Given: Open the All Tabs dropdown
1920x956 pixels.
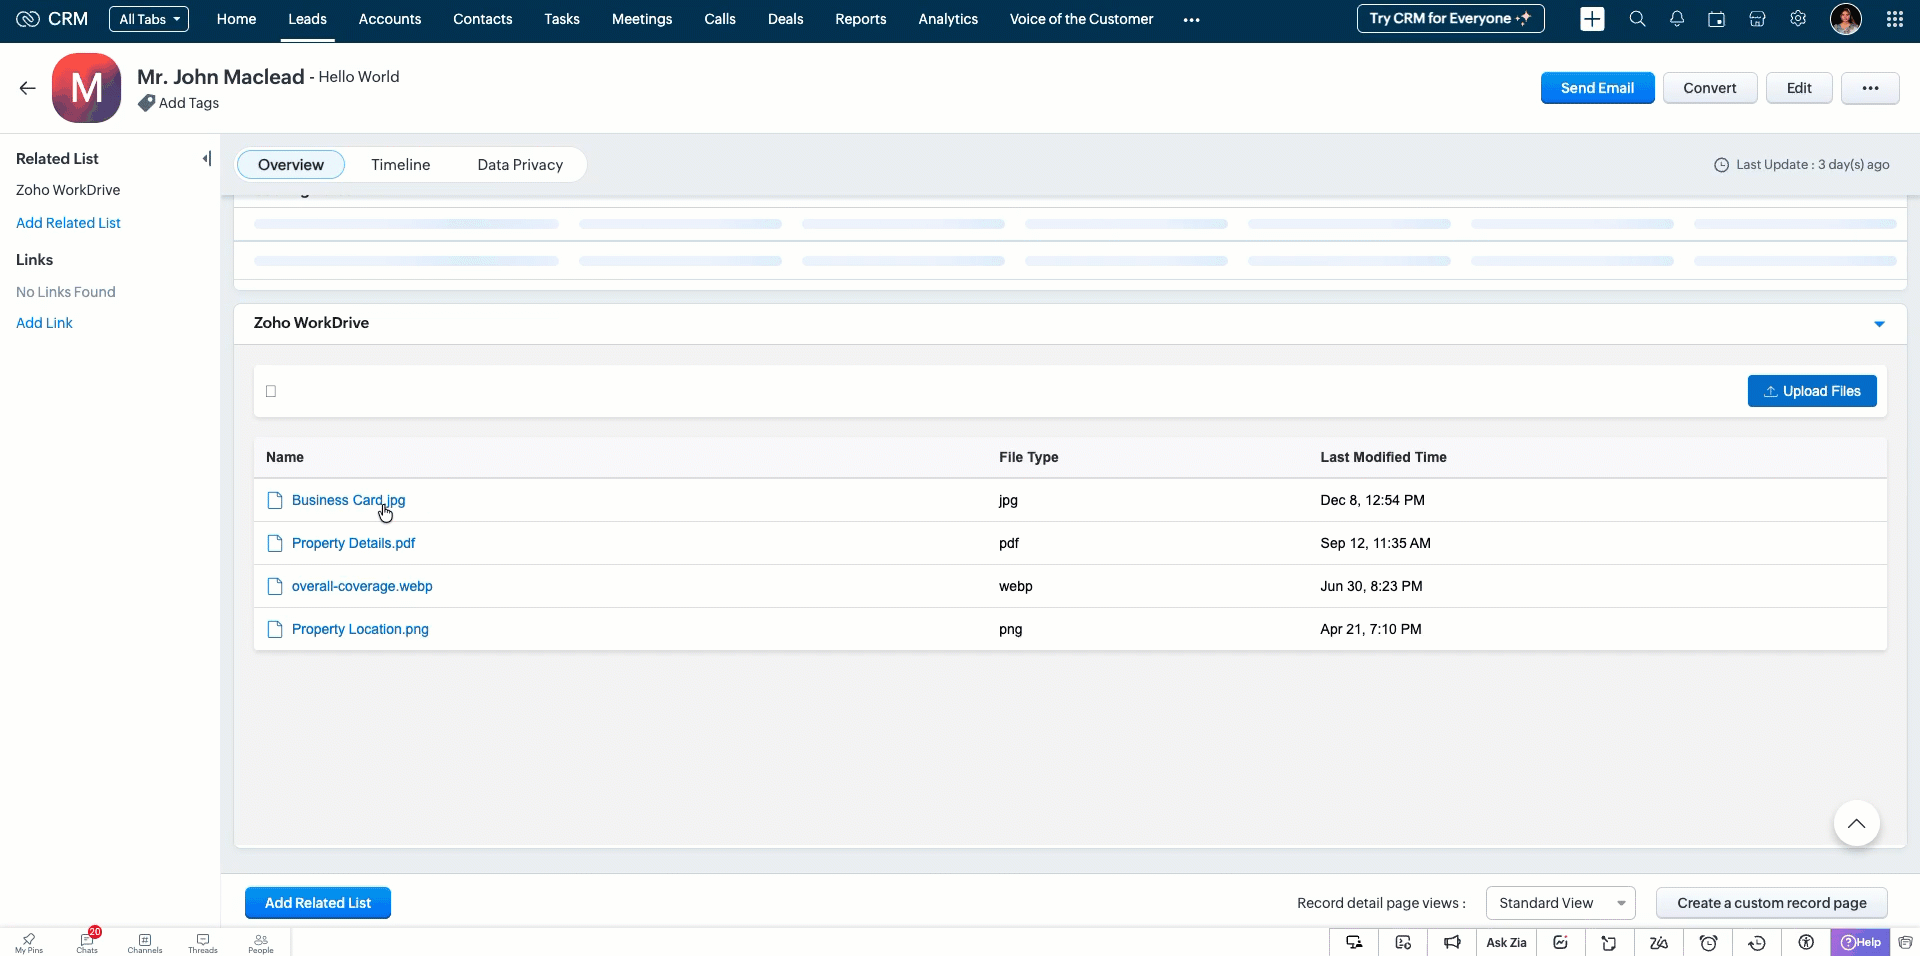Looking at the screenshot, I should click(x=149, y=19).
